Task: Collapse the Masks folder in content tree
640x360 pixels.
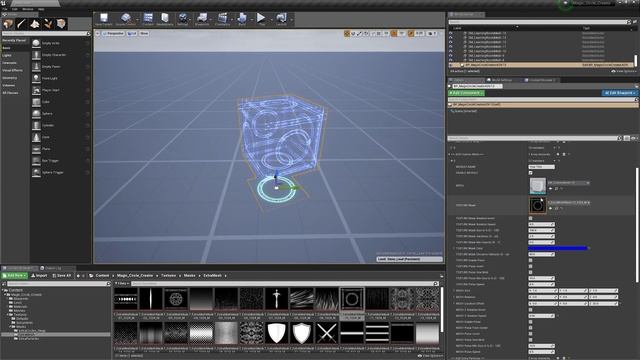Action: pyautogui.click(x=11, y=327)
